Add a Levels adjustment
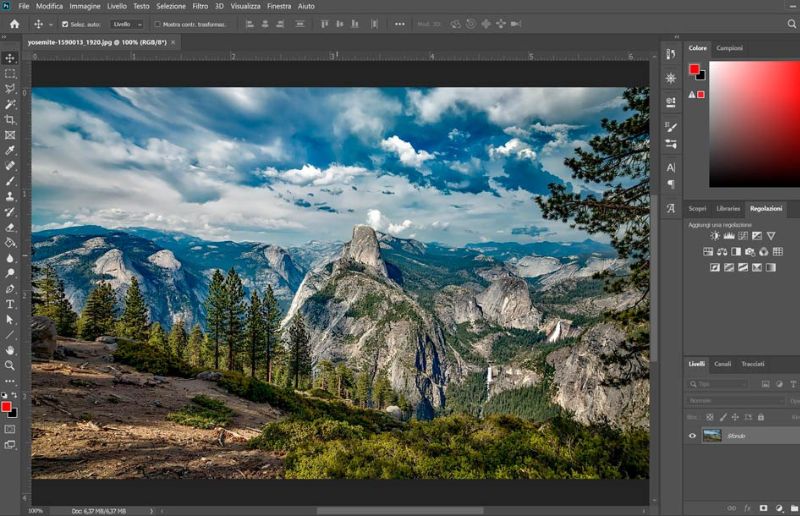The width and height of the screenshot is (800, 516). tap(729, 236)
